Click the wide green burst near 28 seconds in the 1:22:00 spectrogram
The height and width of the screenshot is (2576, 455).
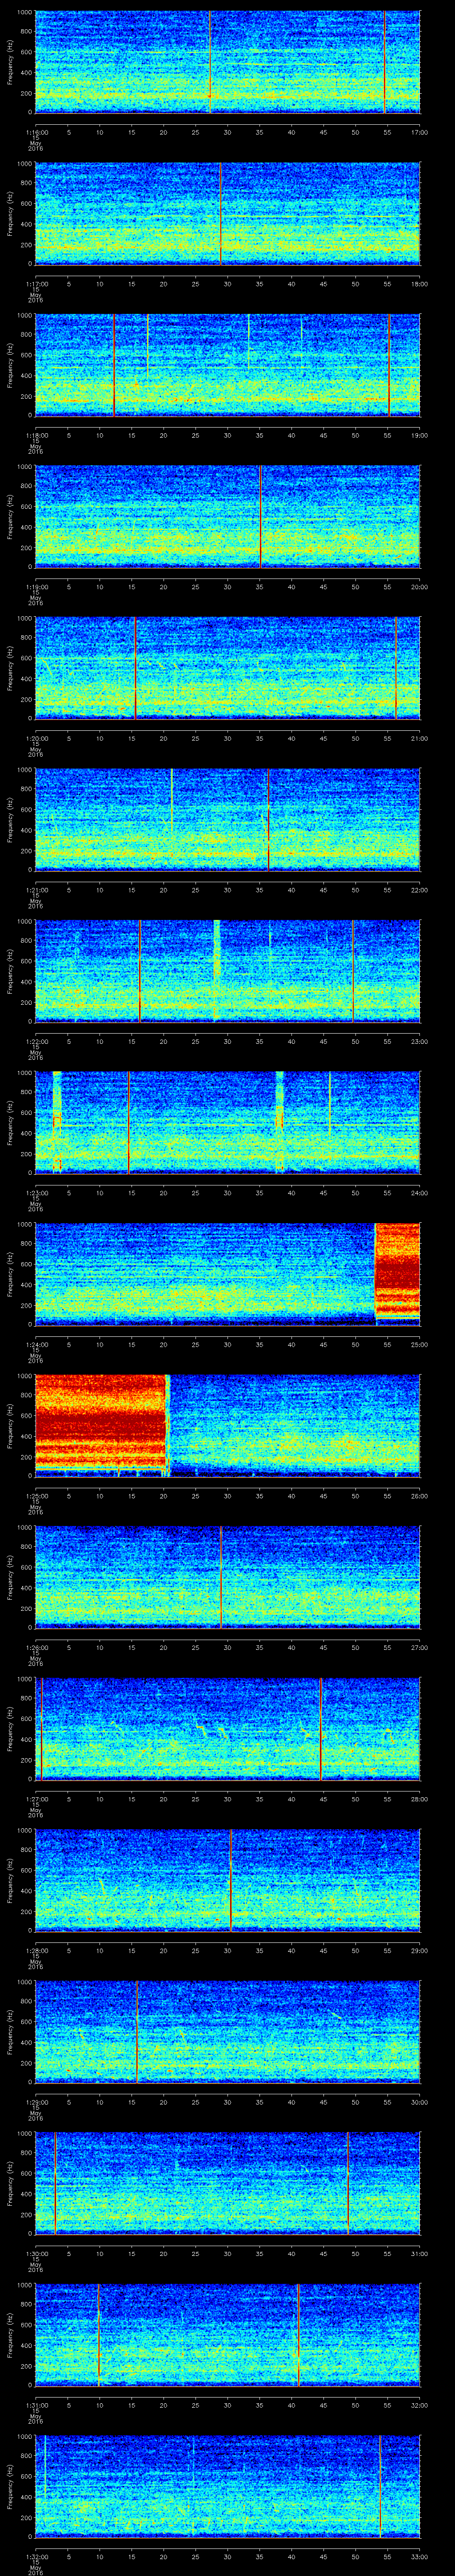[x=217, y=970]
